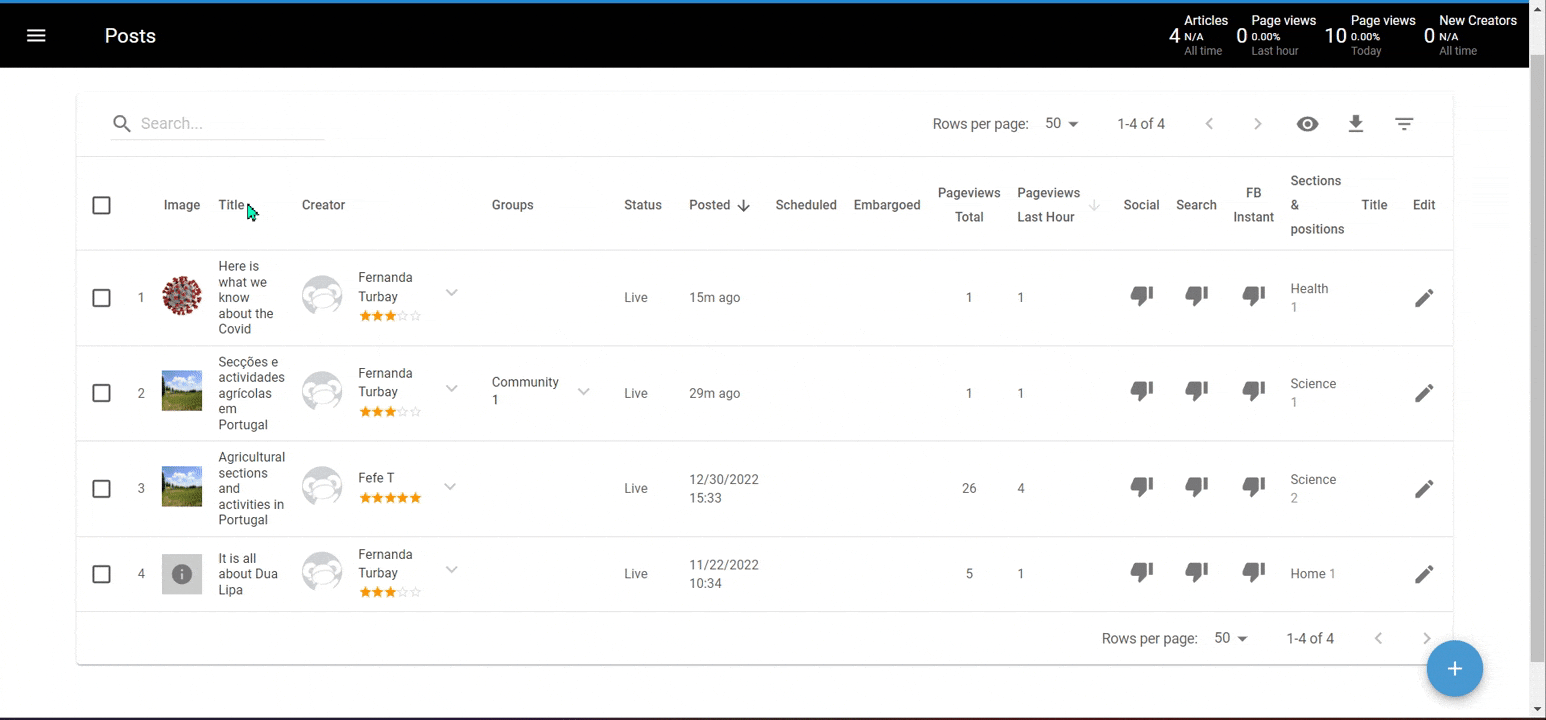Open the hamburger navigation menu
This screenshot has width=1546, height=720.
pyautogui.click(x=36, y=36)
